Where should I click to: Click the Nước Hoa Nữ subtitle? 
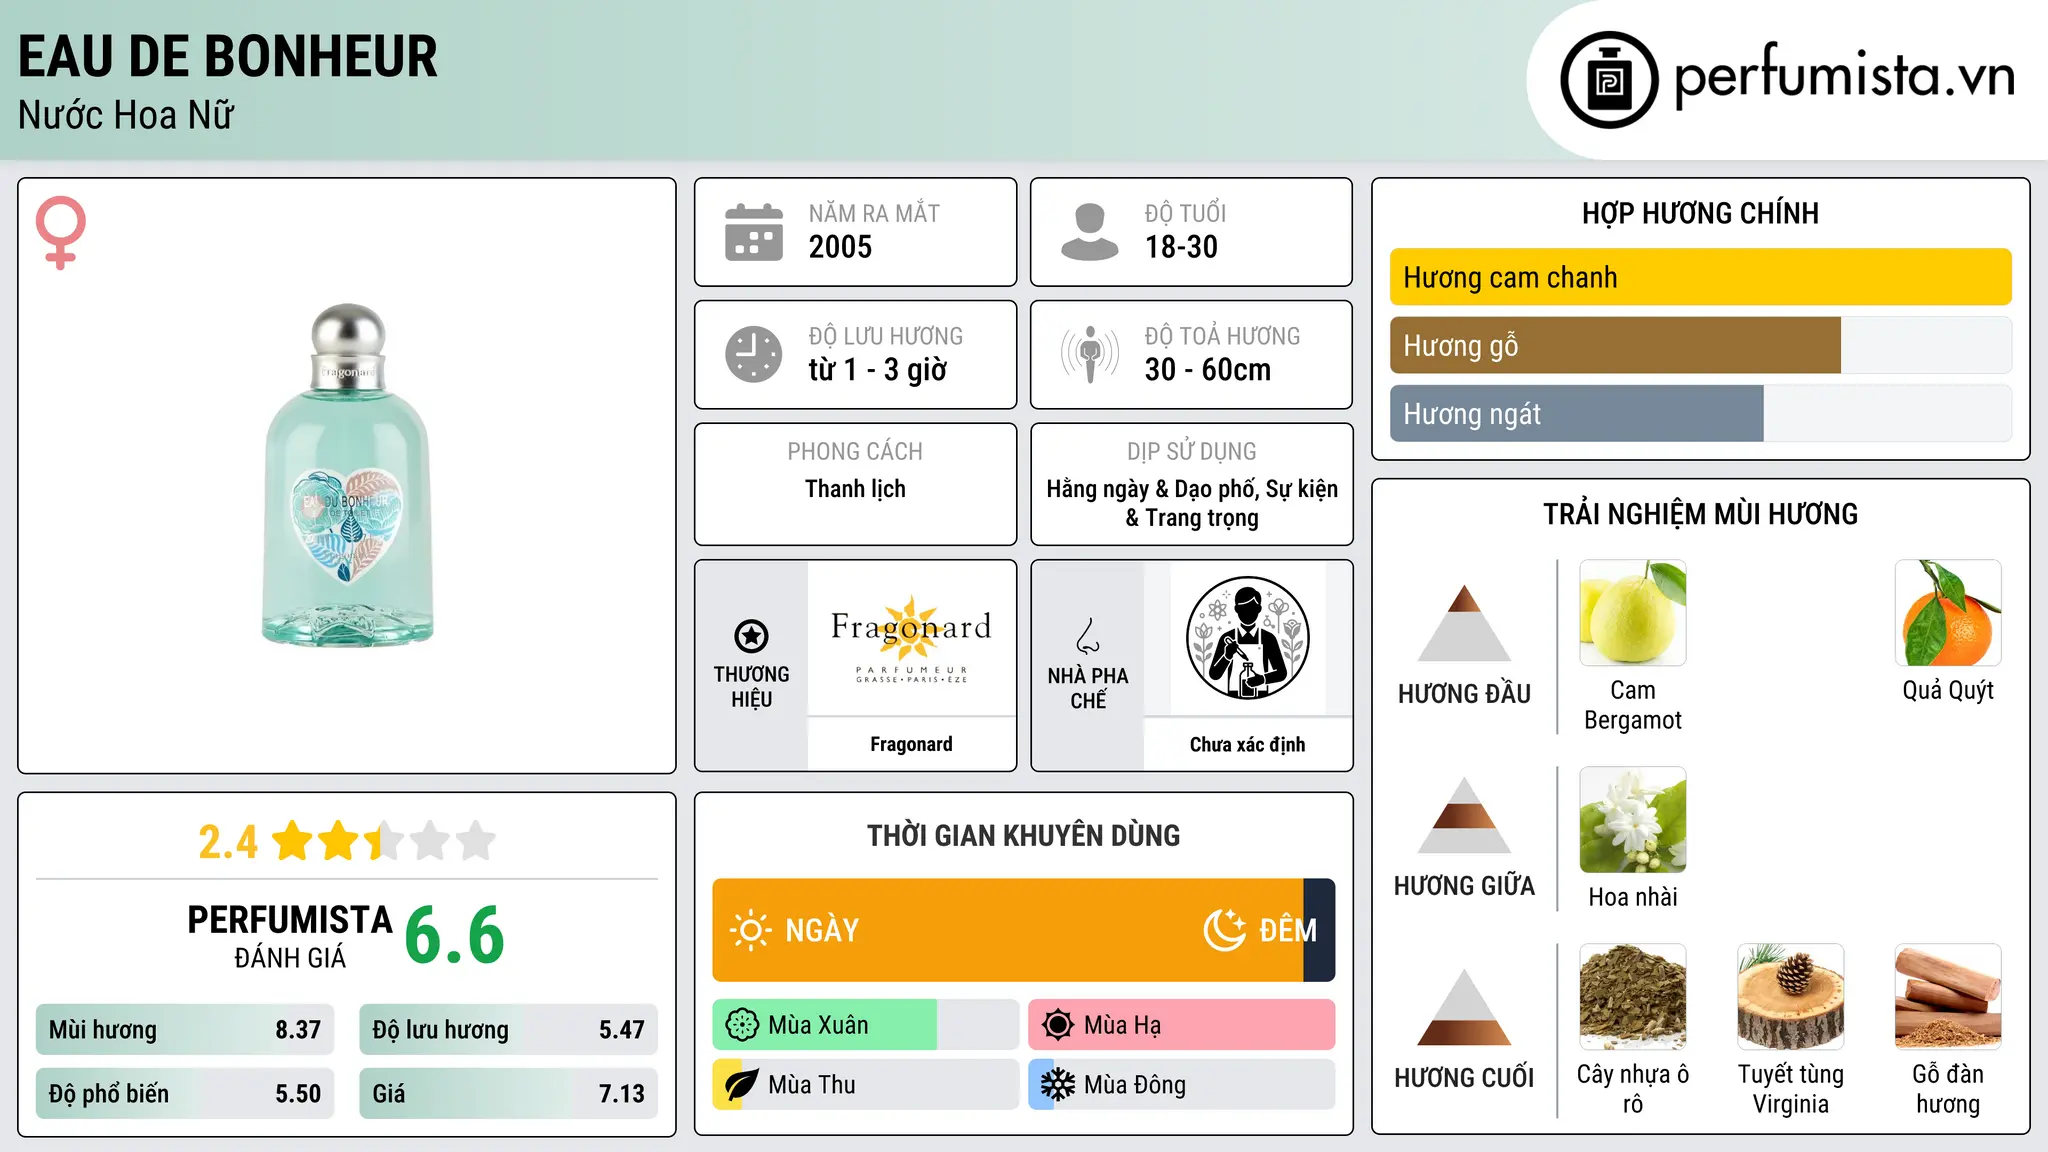(x=126, y=115)
